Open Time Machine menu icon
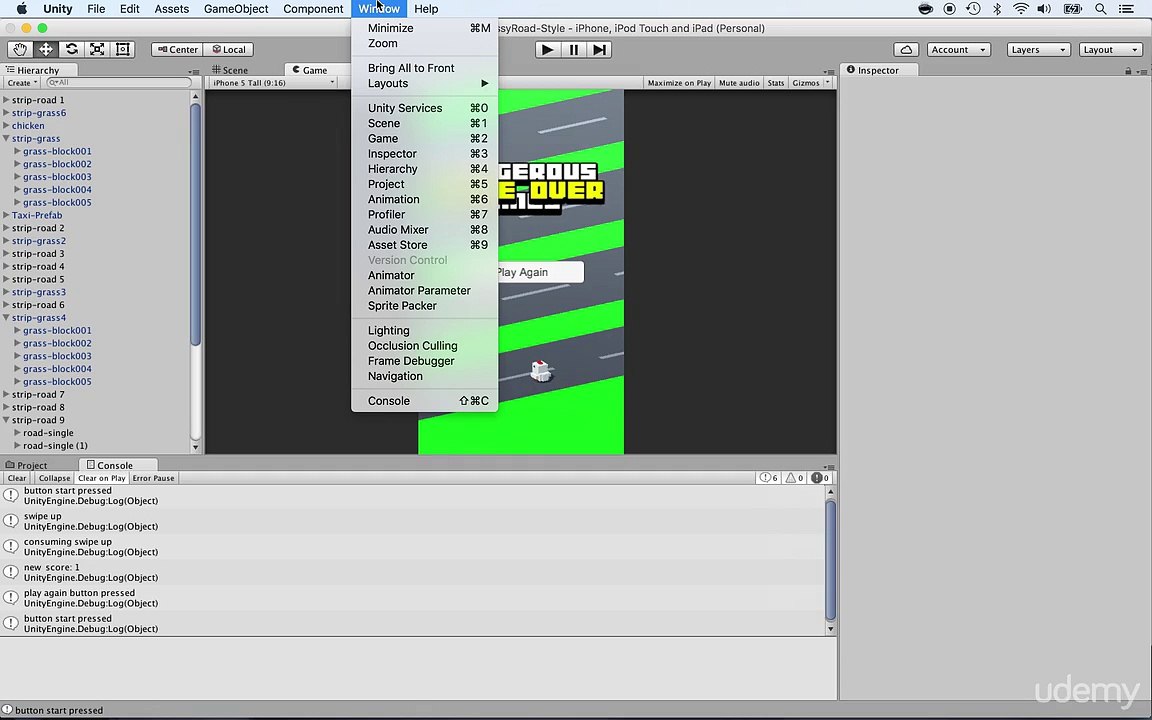This screenshot has height=720, width=1152. click(x=973, y=9)
